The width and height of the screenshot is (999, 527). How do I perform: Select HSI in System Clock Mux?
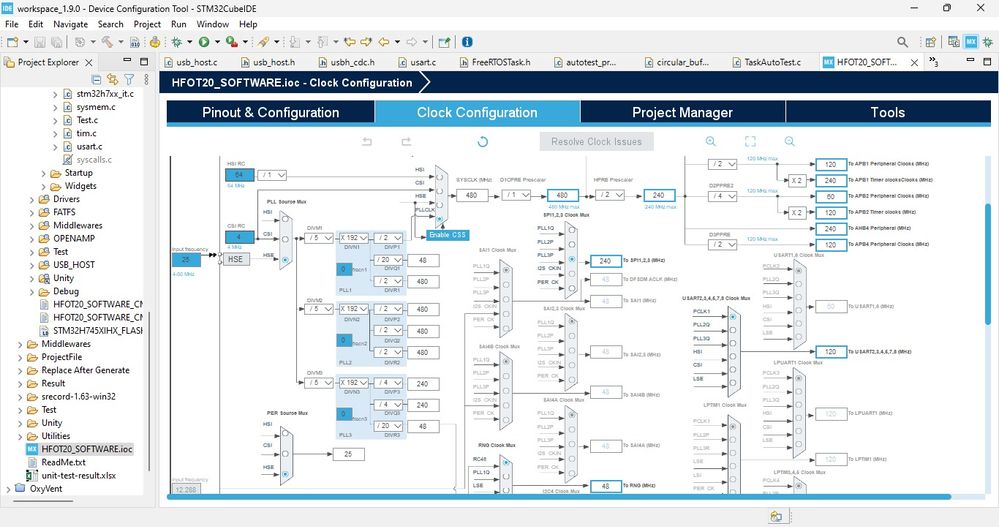tap(440, 175)
